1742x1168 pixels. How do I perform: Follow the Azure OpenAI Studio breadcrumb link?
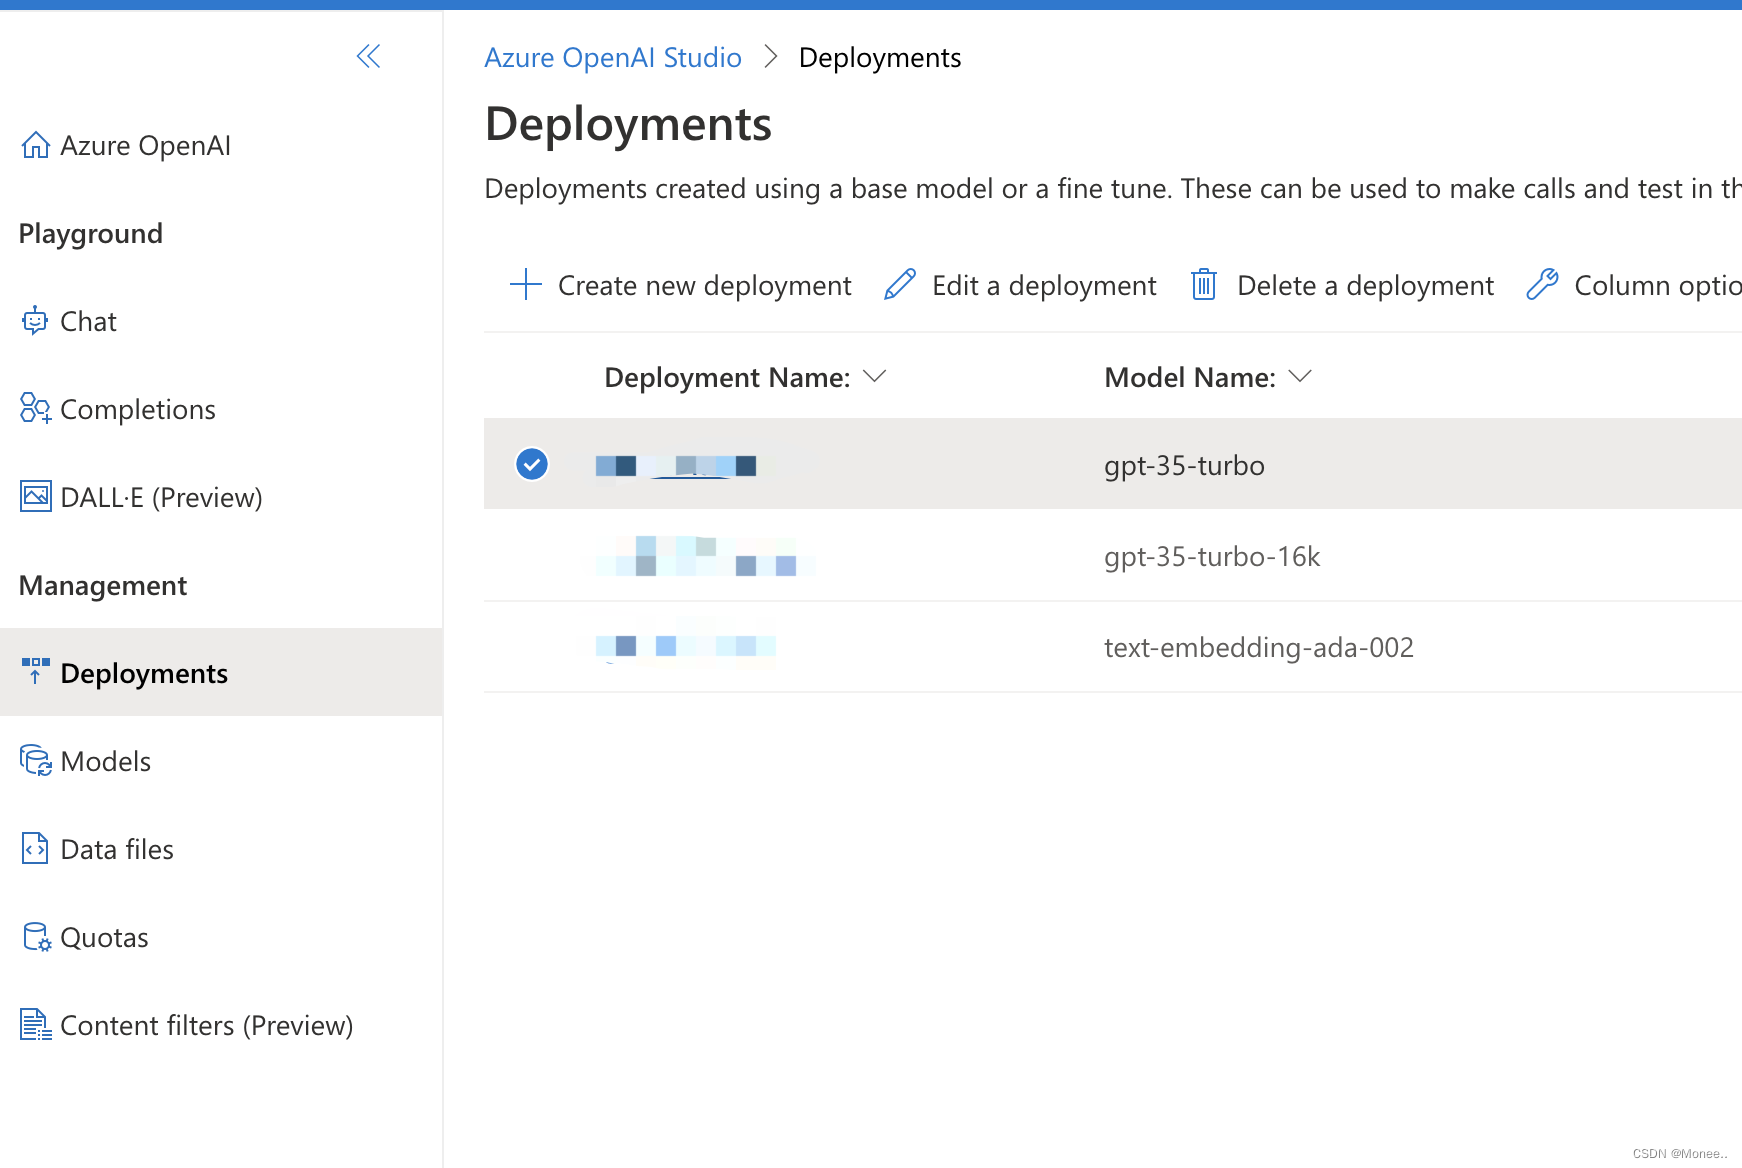[x=613, y=58]
